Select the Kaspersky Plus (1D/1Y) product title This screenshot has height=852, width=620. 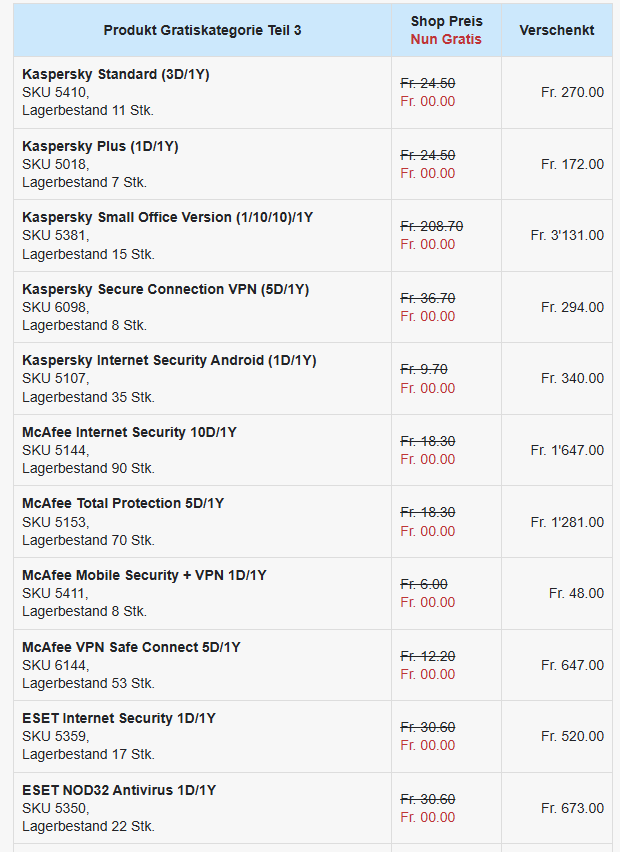pos(100,146)
